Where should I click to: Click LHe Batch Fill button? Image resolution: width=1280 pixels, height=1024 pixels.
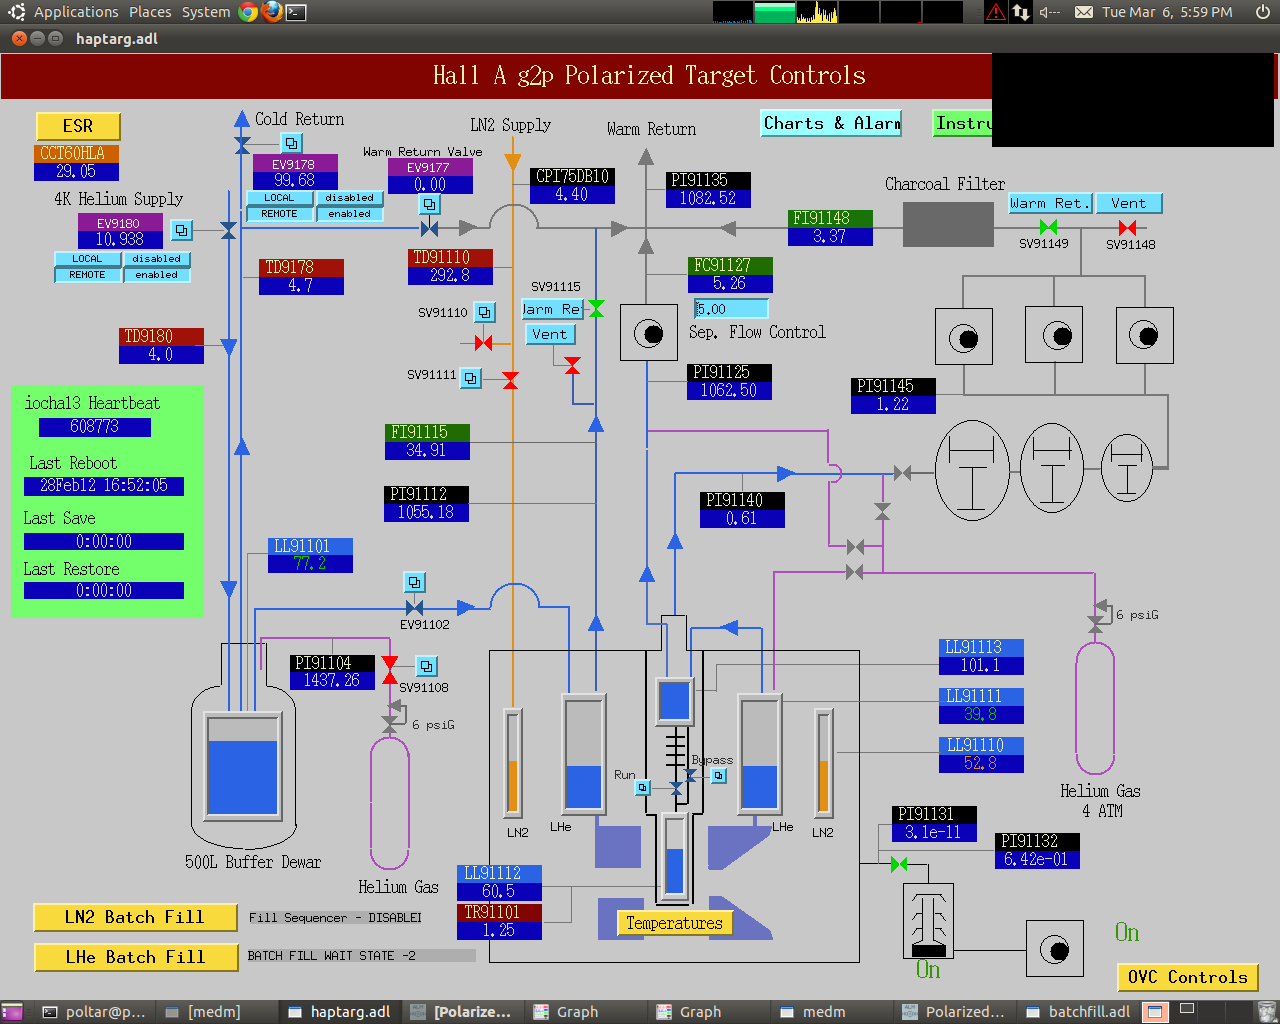pyautogui.click(x=135, y=957)
